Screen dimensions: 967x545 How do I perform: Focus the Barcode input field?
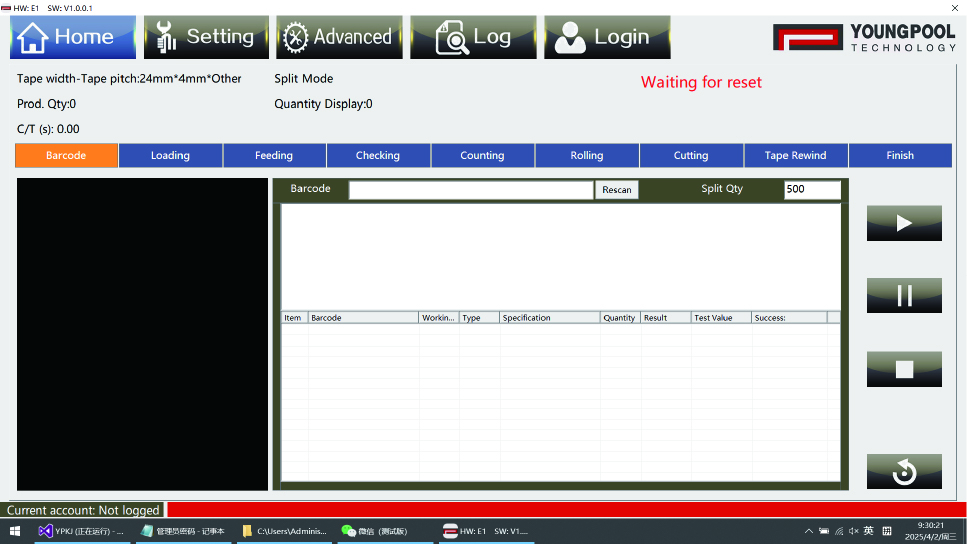coord(470,190)
